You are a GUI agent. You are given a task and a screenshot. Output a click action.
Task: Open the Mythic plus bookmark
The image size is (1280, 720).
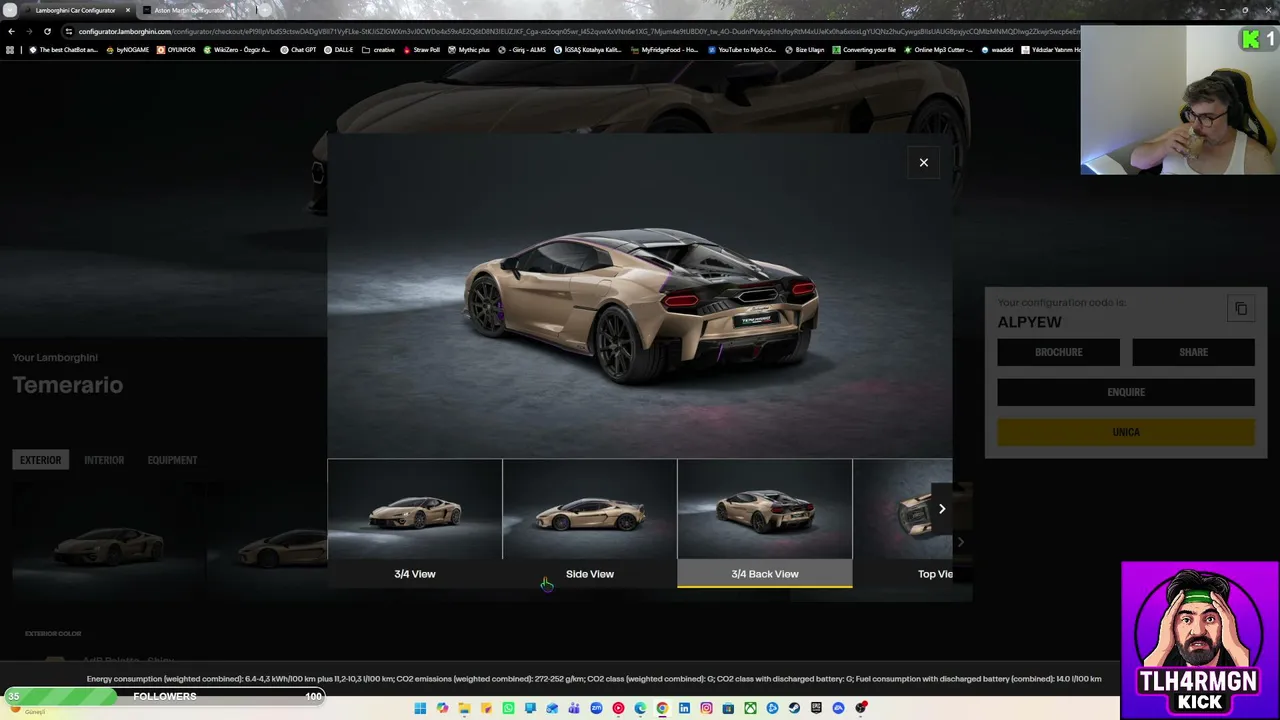click(469, 50)
